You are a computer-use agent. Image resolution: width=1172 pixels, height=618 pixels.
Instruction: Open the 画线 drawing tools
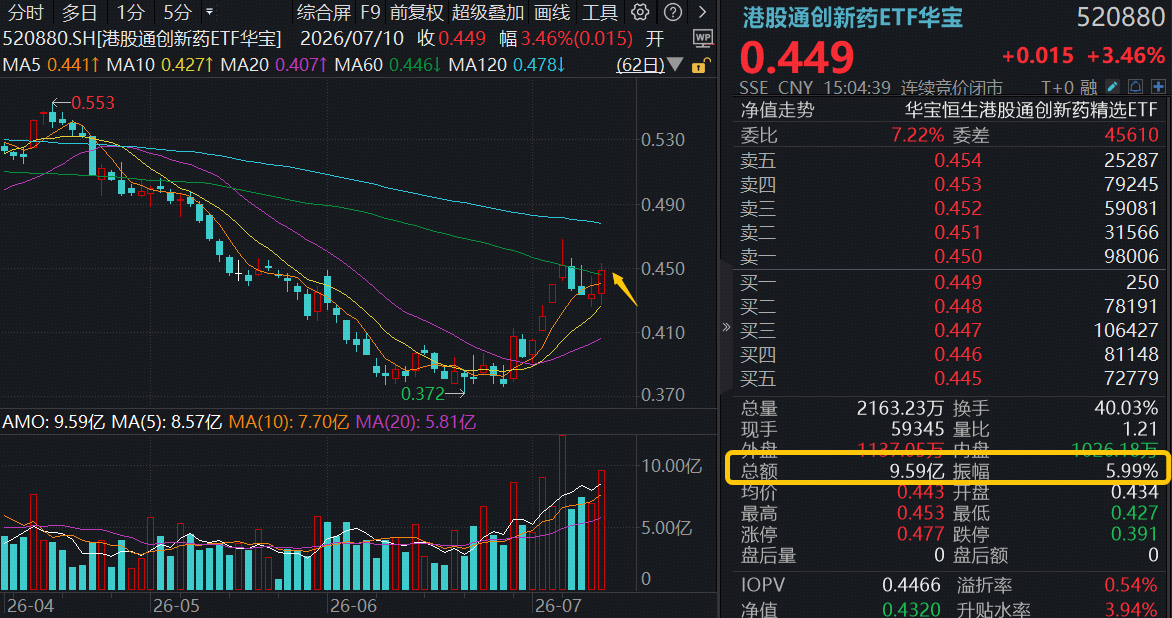(x=552, y=13)
